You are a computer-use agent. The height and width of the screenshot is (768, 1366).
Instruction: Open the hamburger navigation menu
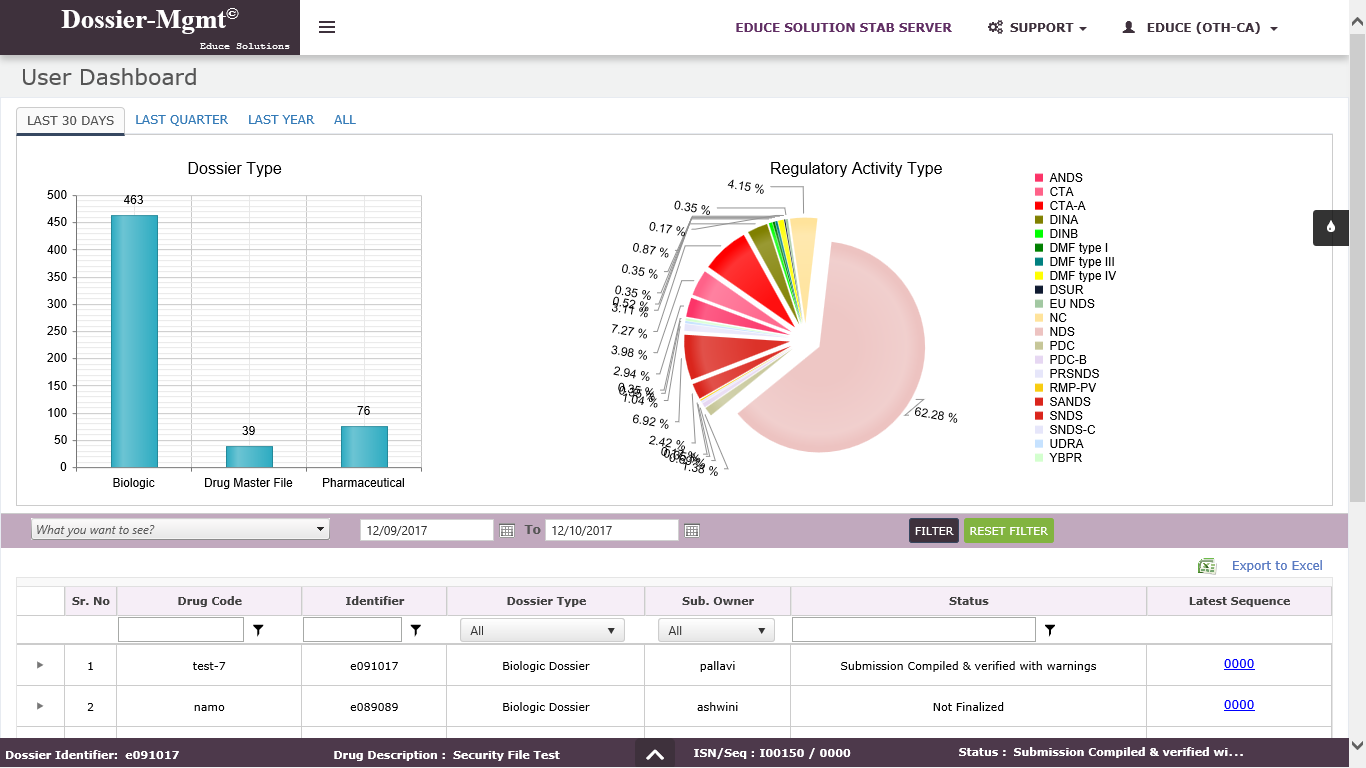(327, 27)
